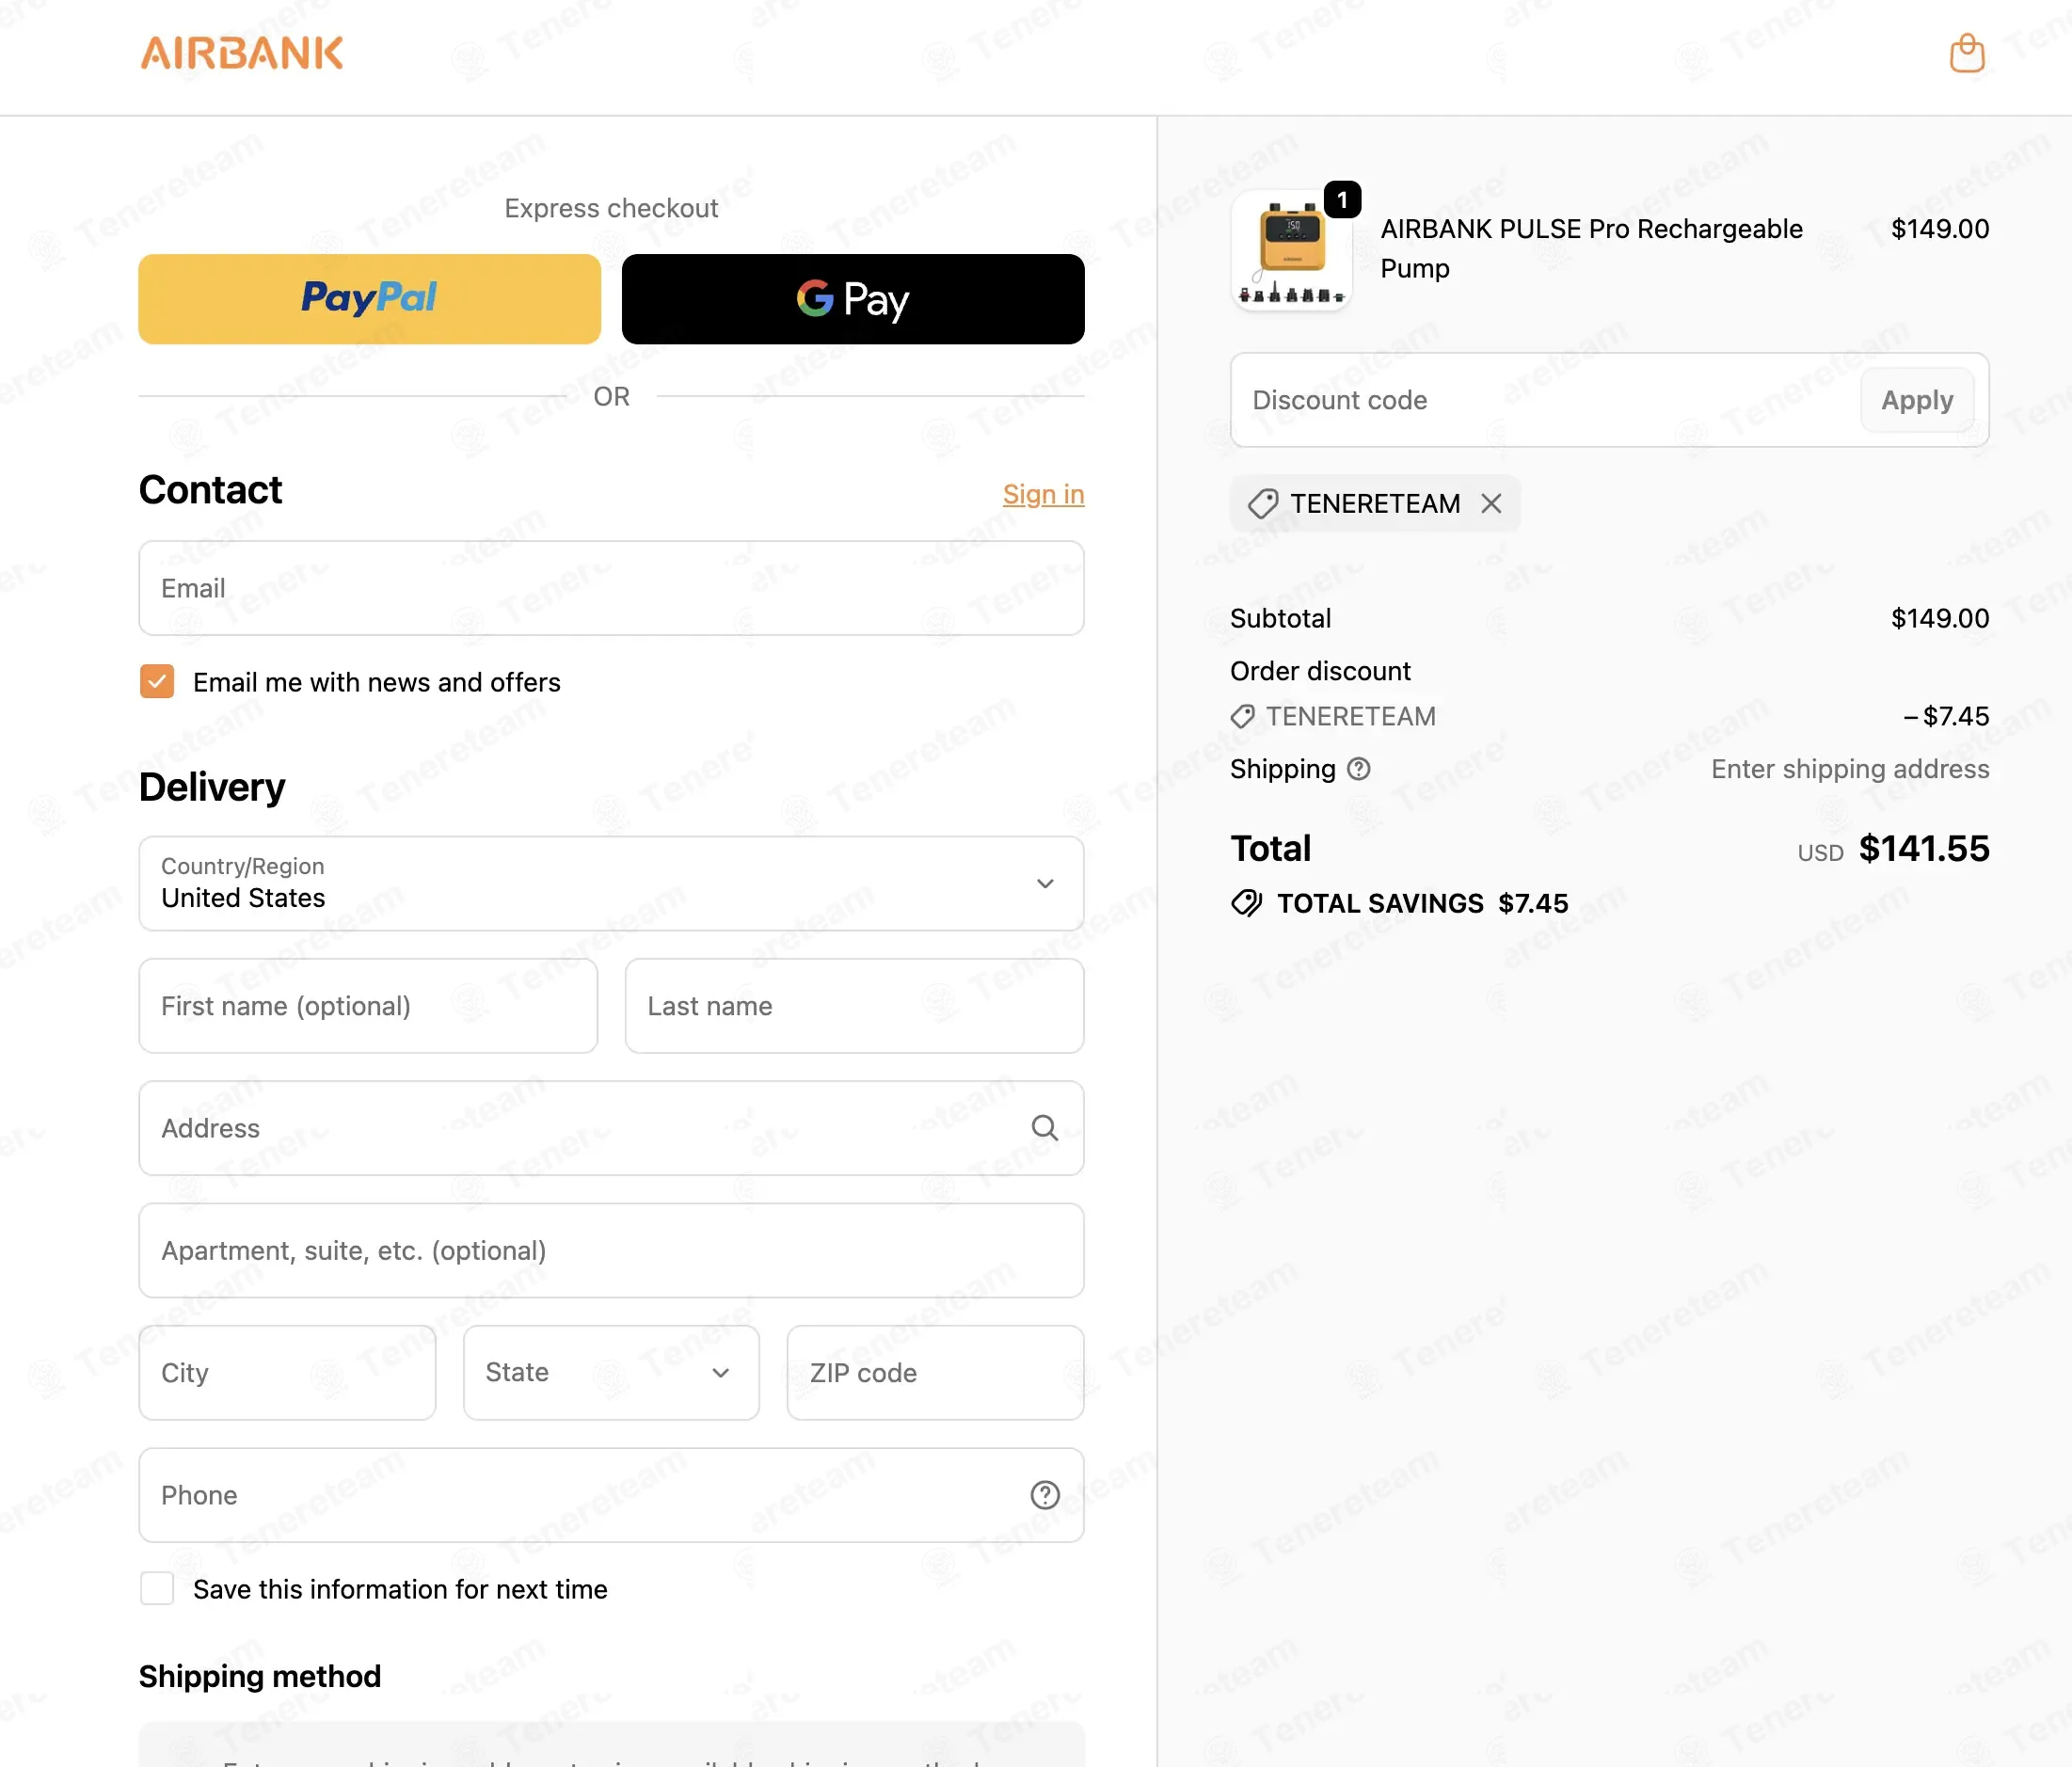Open the Country/Region dropdown
The image size is (2072, 1767).
611,884
